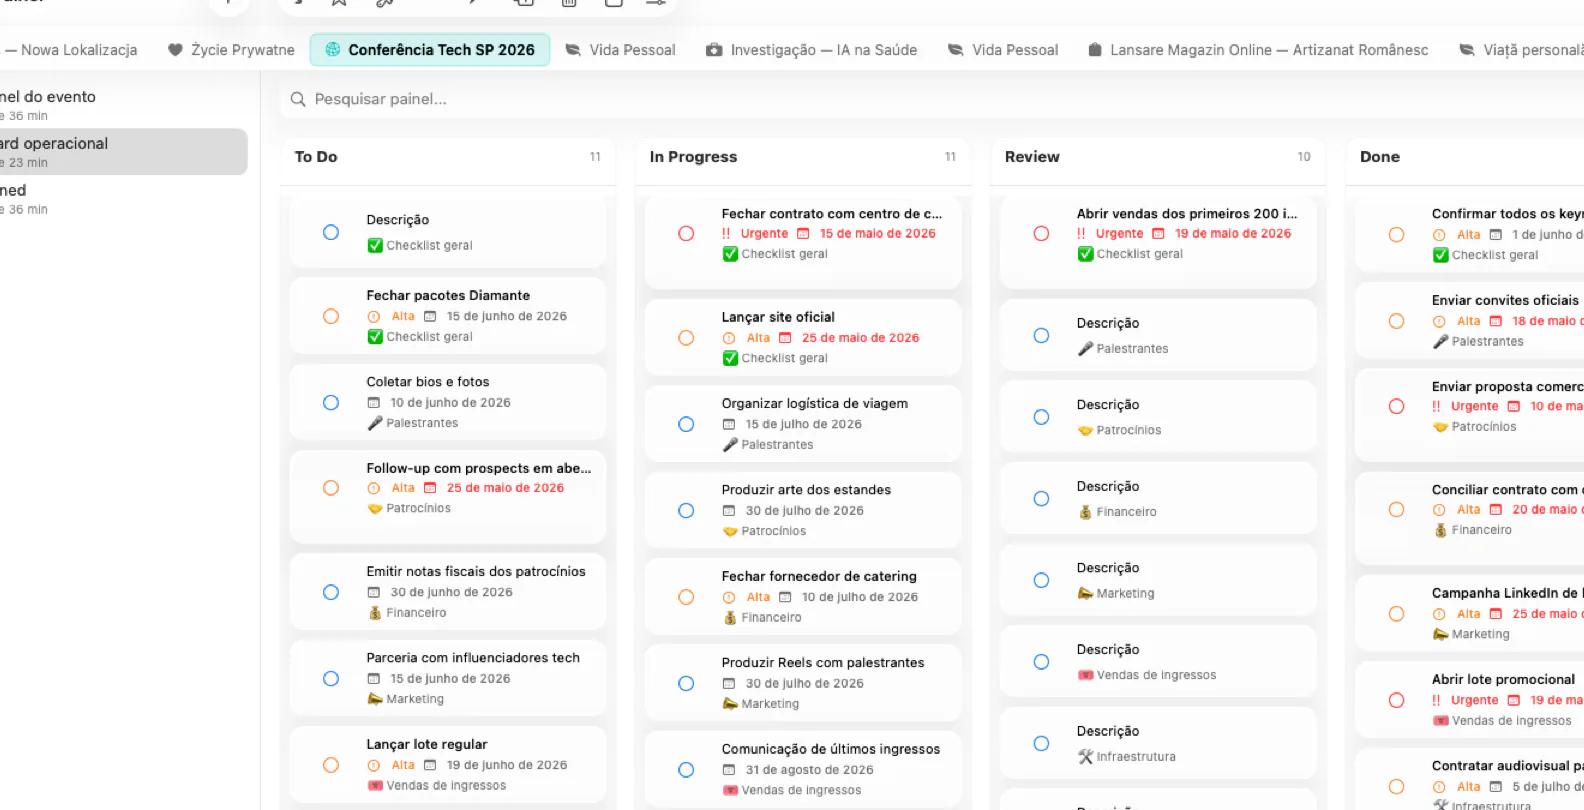1584x810 pixels.
Task: Click the Review column count 10
Action: [1304, 157]
